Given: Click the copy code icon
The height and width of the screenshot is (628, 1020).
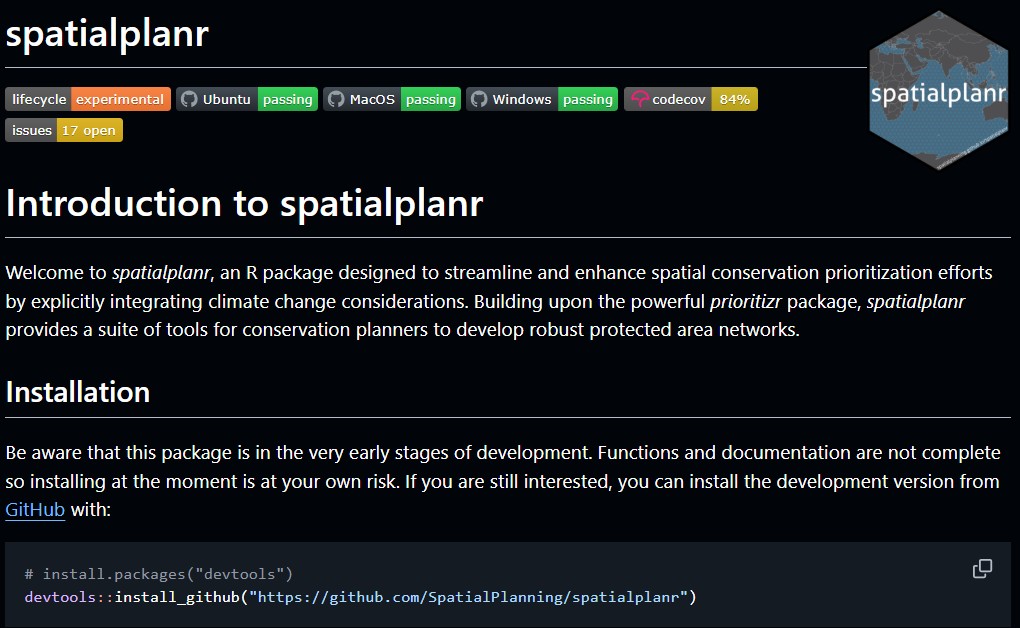Looking at the screenshot, I should (x=982, y=569).
